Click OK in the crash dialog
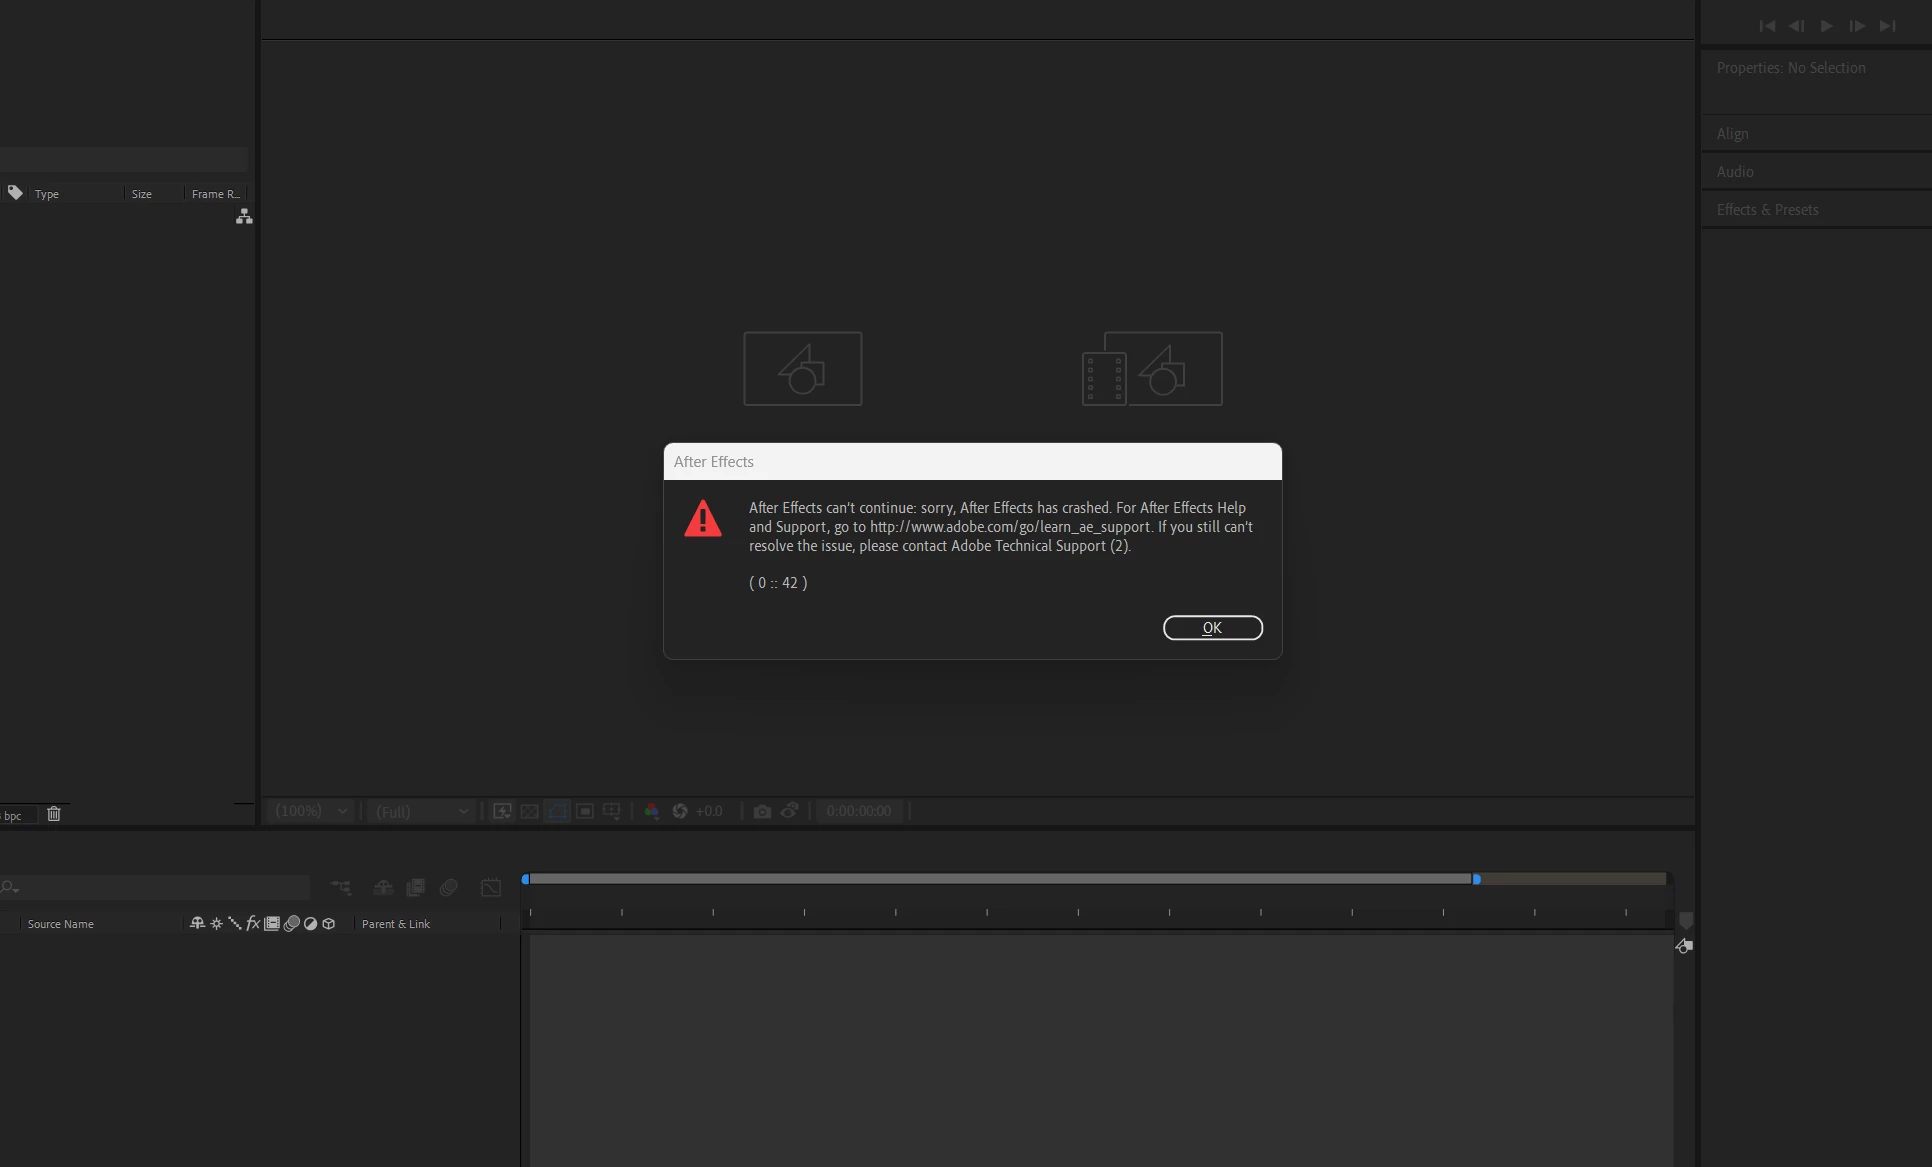1932x1167 pixels. [x=1212, y=628]
